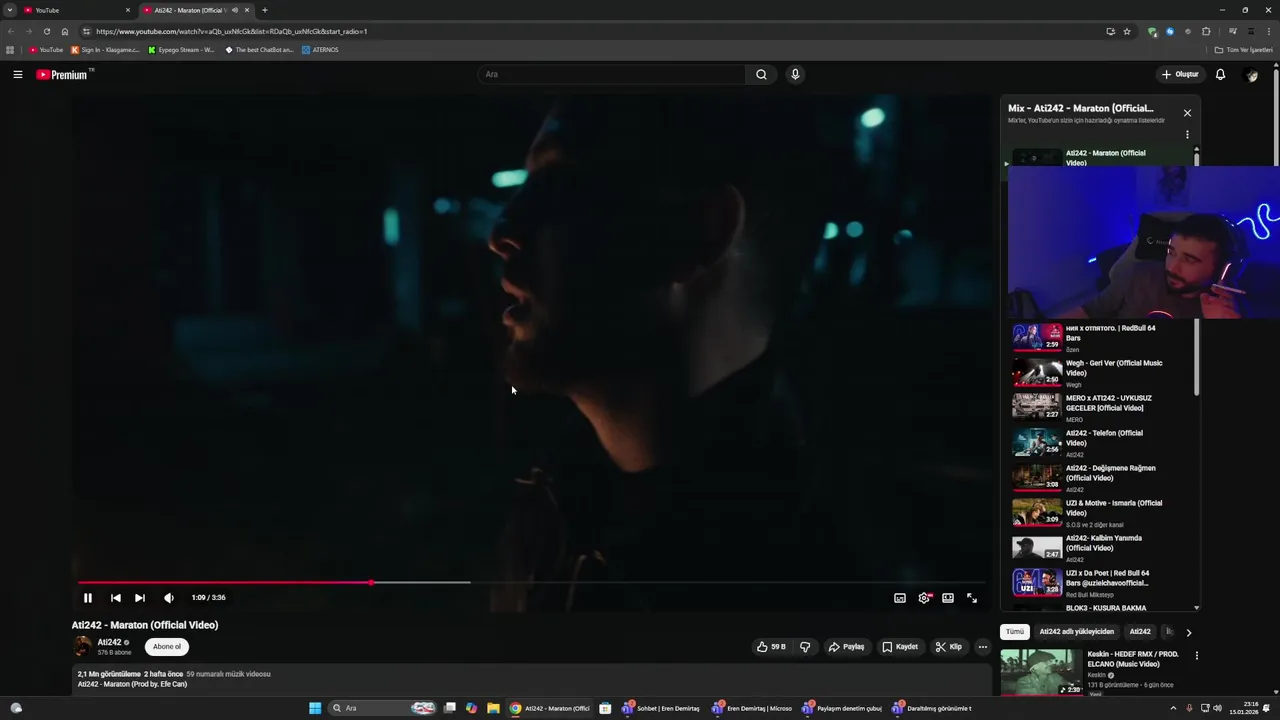
Task: Open YouTube notifications bell
Action: [x=1220, y=74]
